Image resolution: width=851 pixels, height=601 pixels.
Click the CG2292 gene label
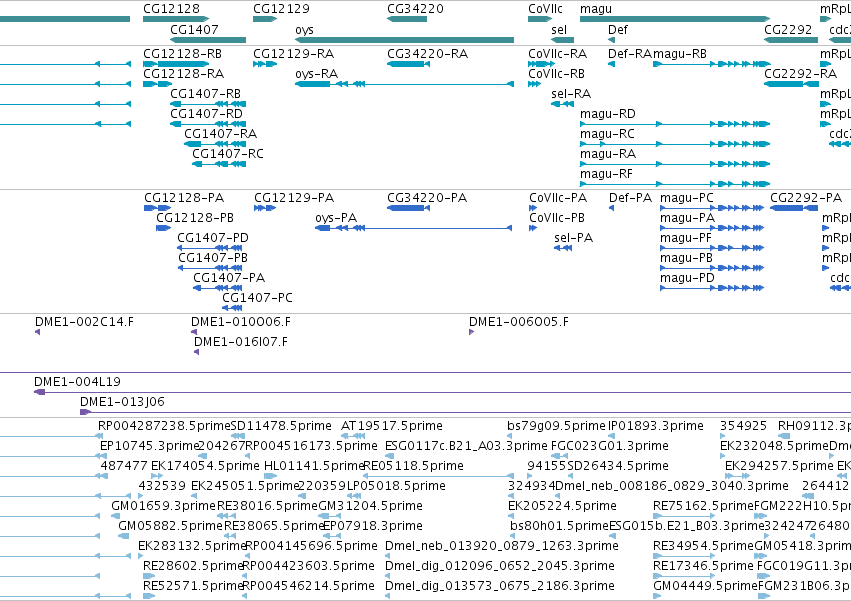(788, 30)
